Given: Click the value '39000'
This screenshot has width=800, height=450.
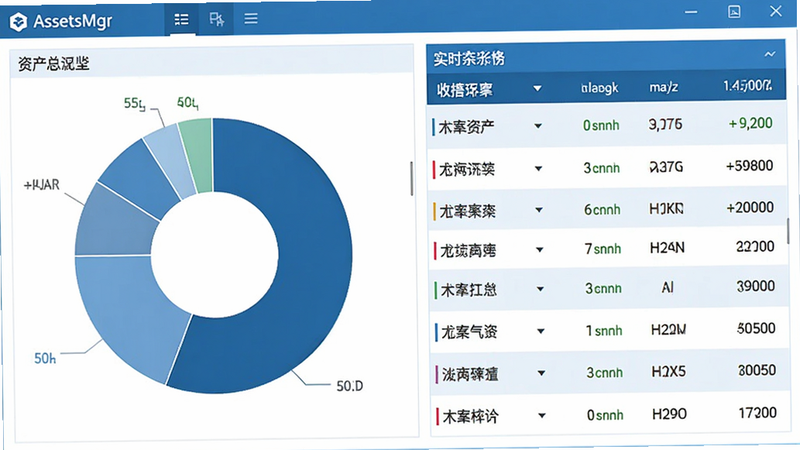Looking at the screenshot, I should pyautogui.click(x=756, y=286).
